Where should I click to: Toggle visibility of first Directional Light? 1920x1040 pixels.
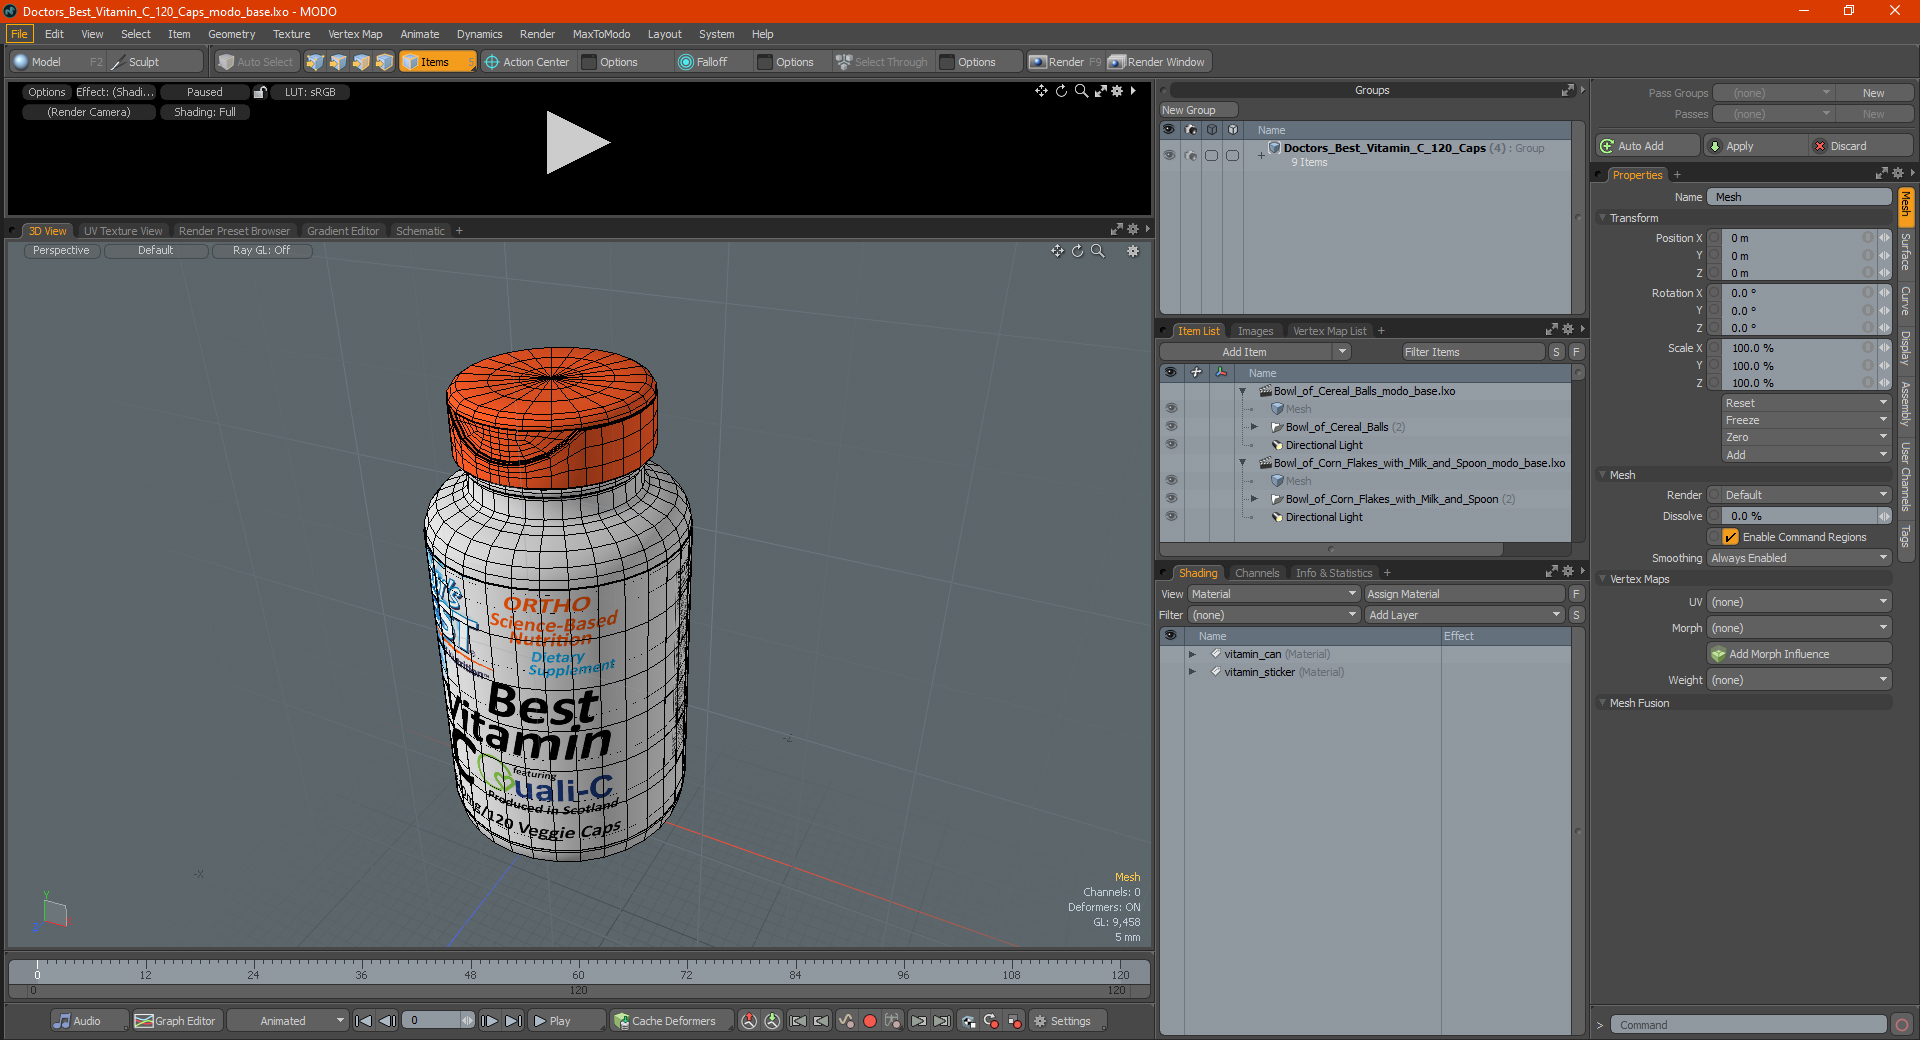pyautogui.click(x=1171, y=445)
